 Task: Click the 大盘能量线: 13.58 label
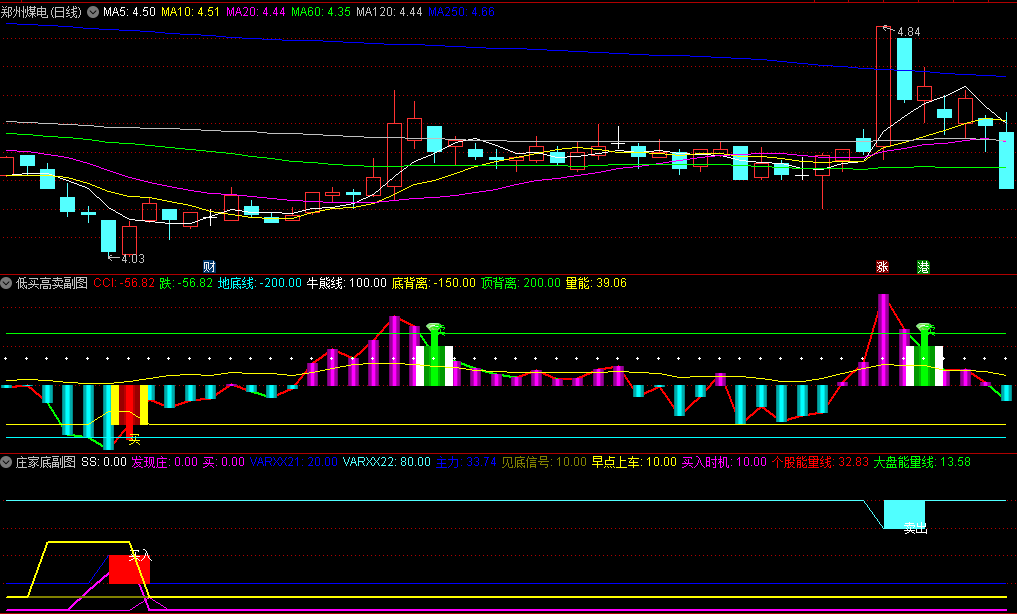coord(922,462)
